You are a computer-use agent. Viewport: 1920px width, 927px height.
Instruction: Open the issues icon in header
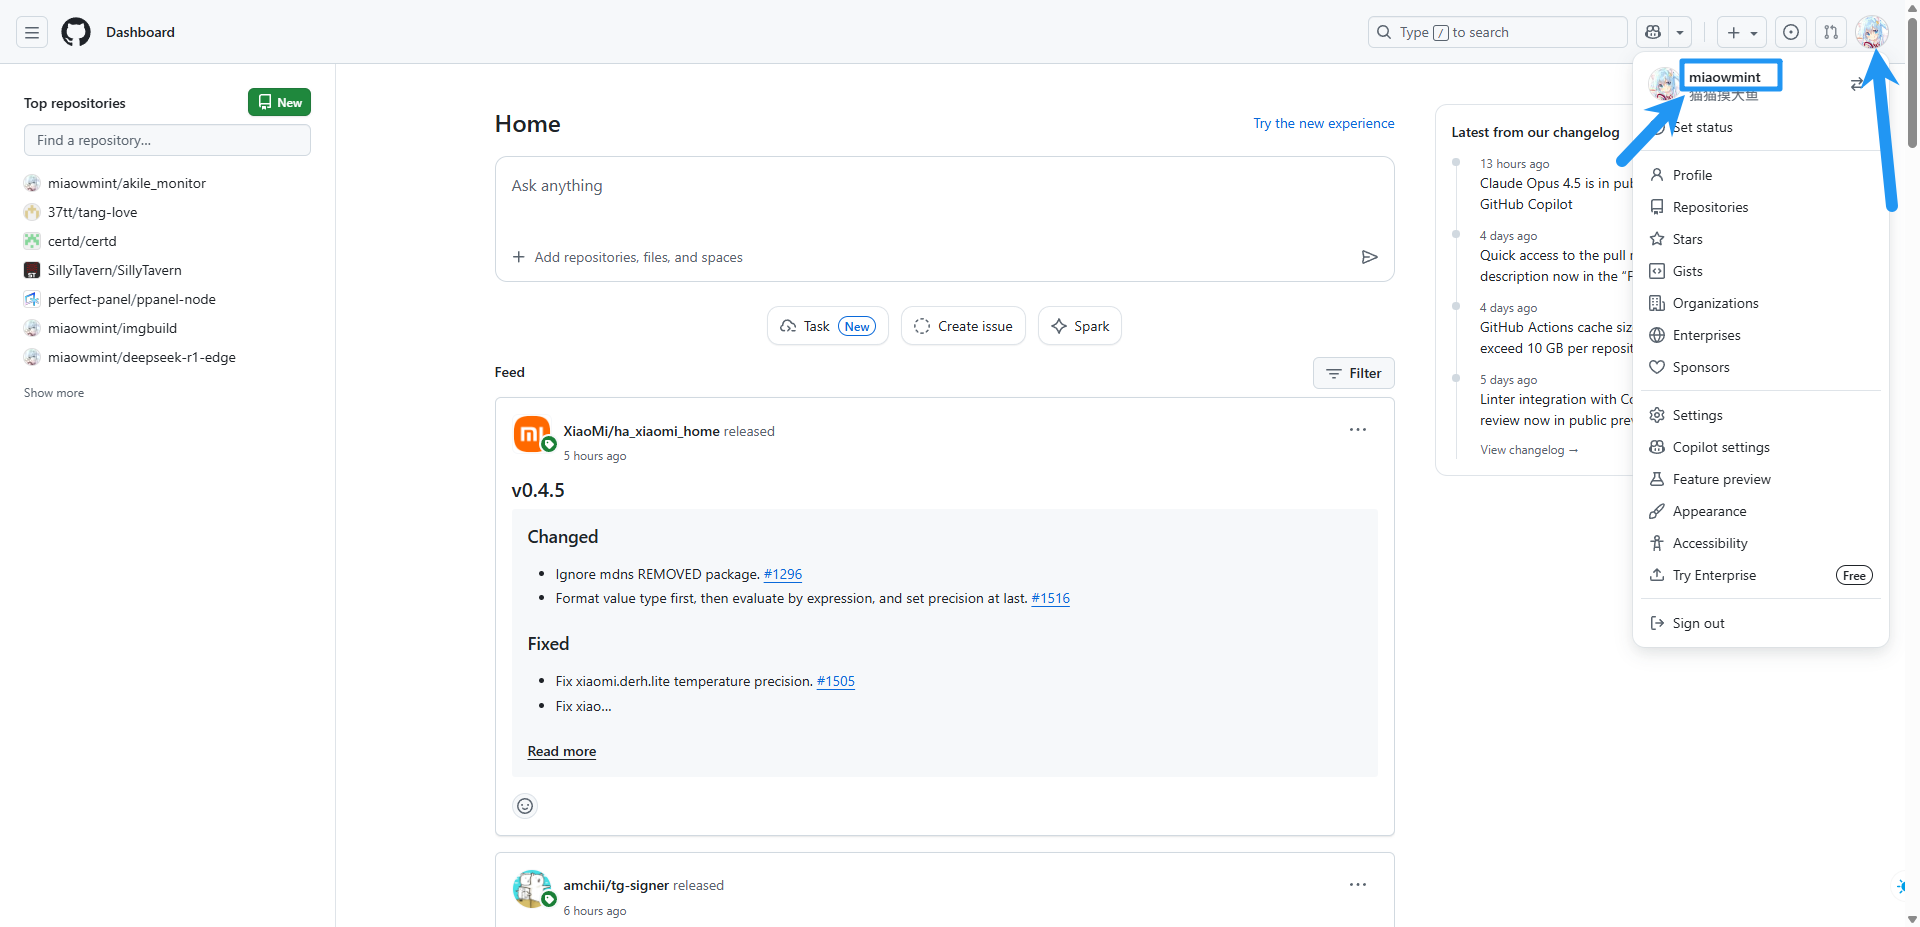point(1791,32)
